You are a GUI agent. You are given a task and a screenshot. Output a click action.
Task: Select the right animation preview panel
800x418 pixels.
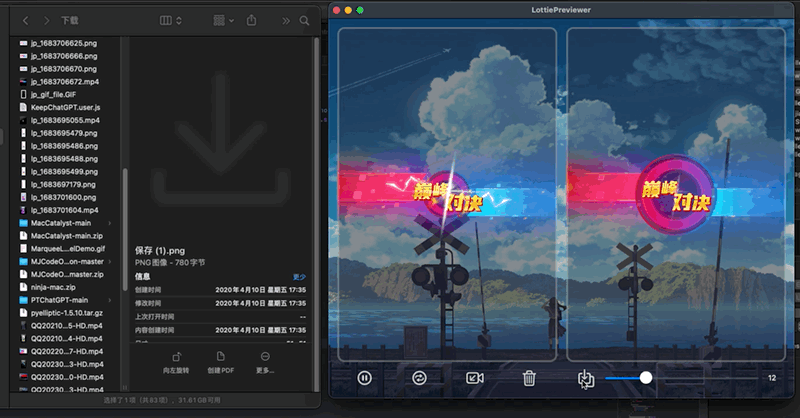[x=676, y=194]
